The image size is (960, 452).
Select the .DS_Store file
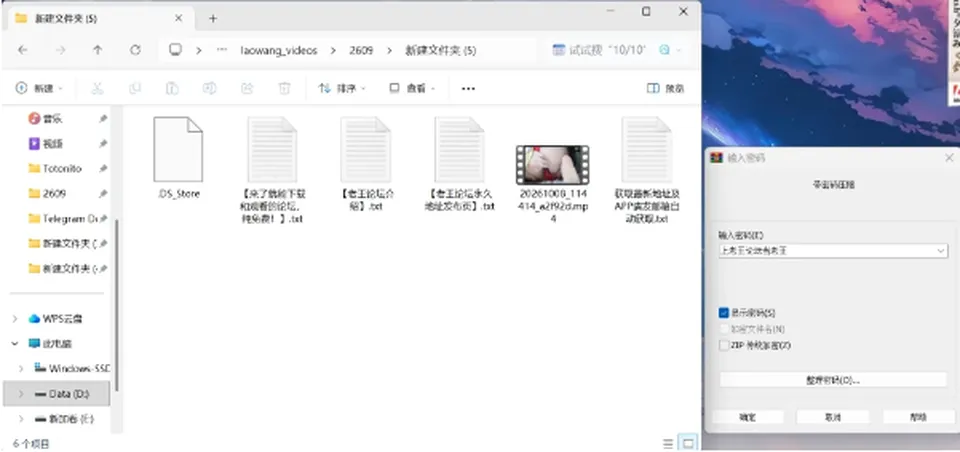178,159
